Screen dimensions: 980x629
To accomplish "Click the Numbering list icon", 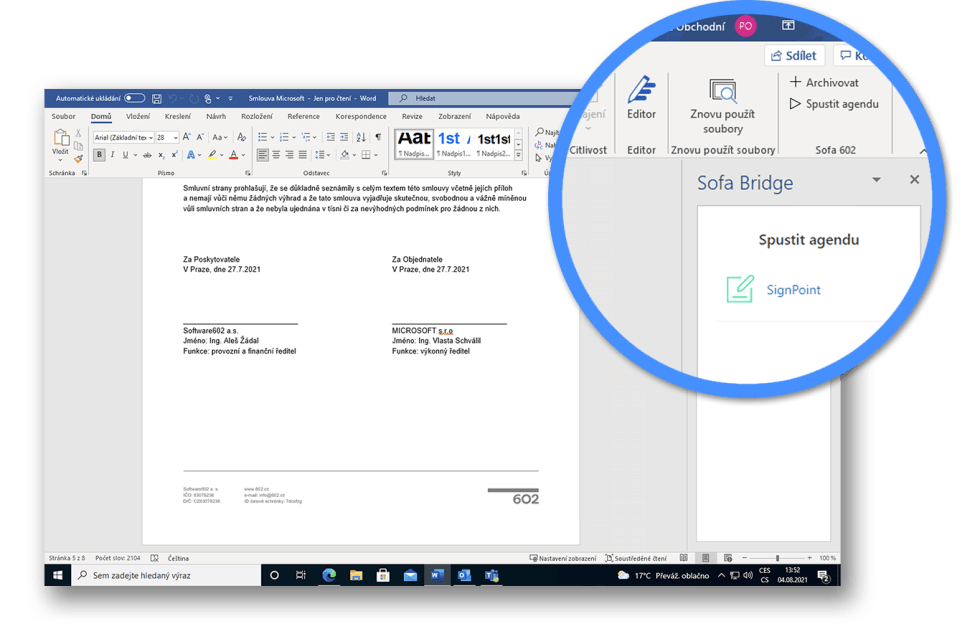I will click(x=284, y=137).
